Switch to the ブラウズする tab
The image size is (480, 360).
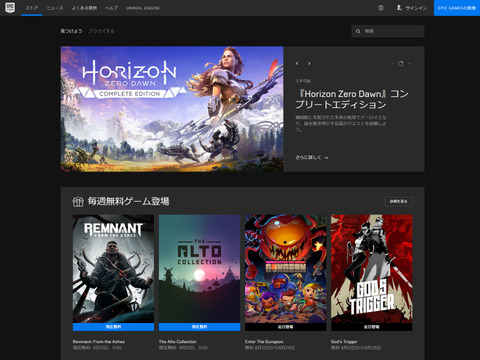coord(101,31)
